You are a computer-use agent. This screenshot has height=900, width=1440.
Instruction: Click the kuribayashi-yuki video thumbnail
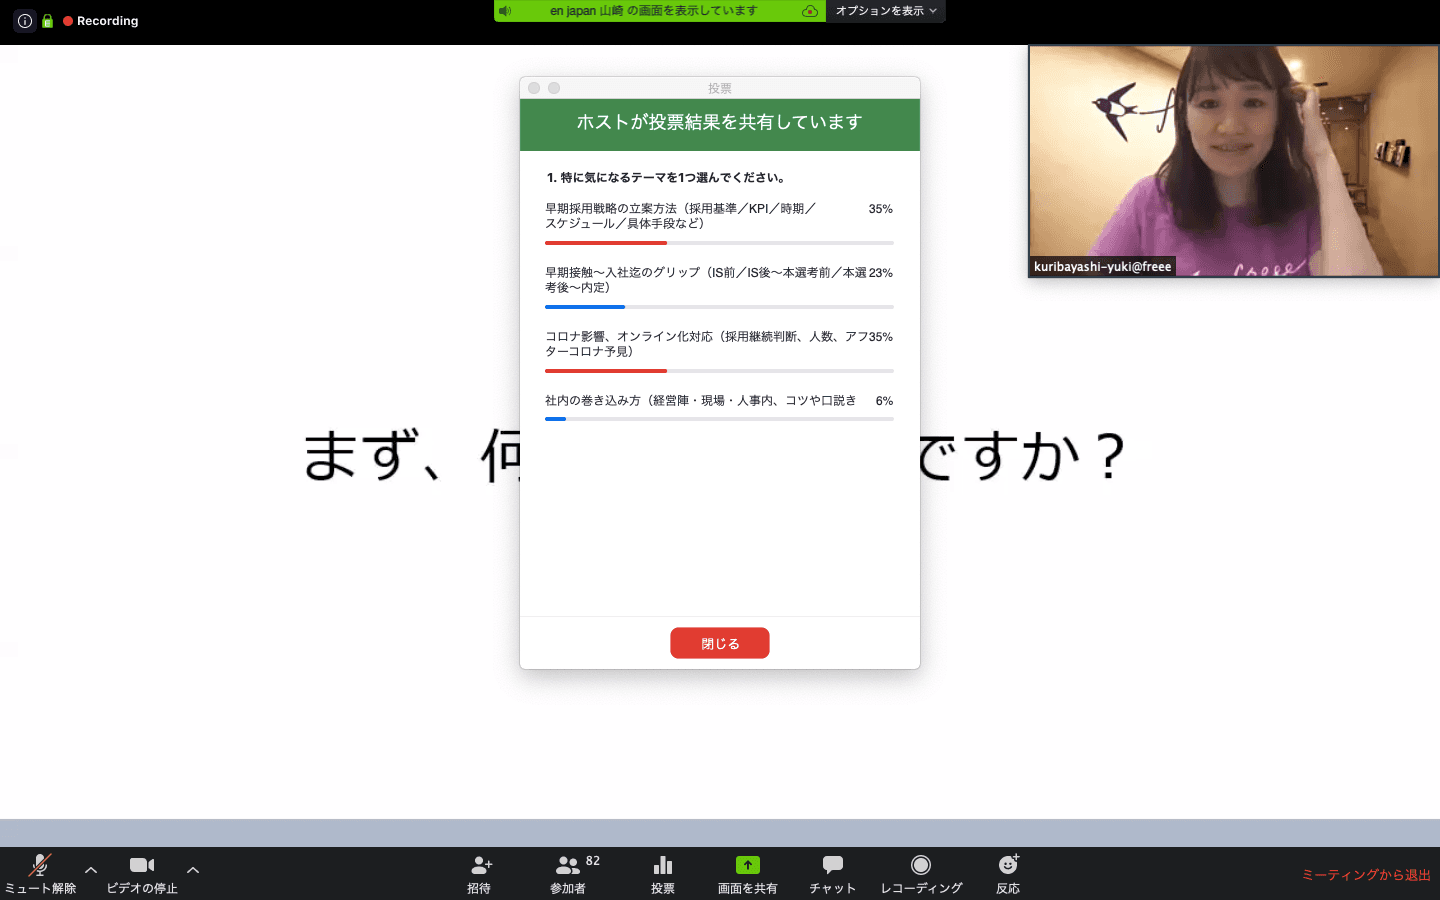pos(1233,161)
